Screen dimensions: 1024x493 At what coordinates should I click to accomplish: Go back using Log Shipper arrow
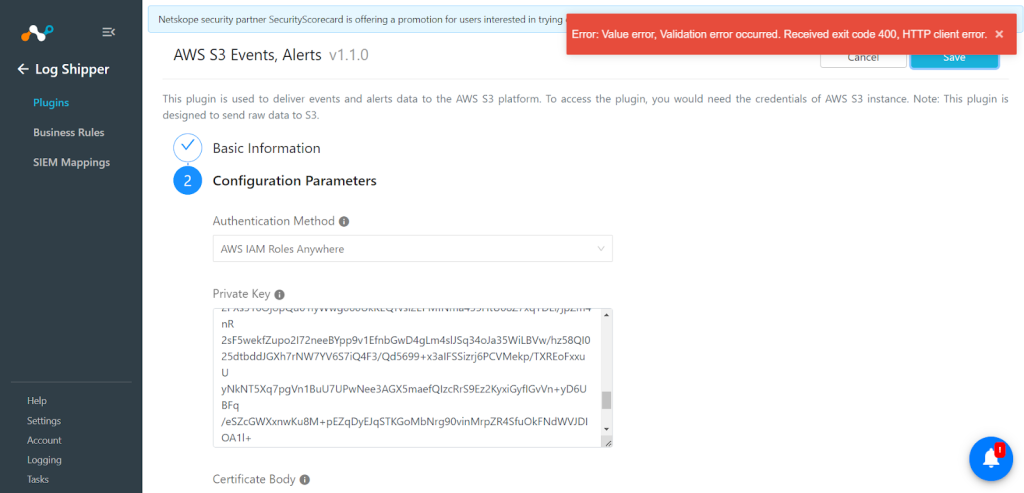pos(24,69)
